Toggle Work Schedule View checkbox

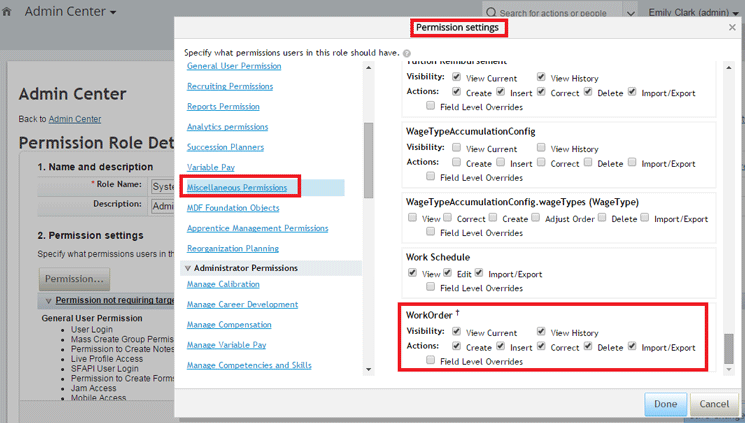coord(412,273)
